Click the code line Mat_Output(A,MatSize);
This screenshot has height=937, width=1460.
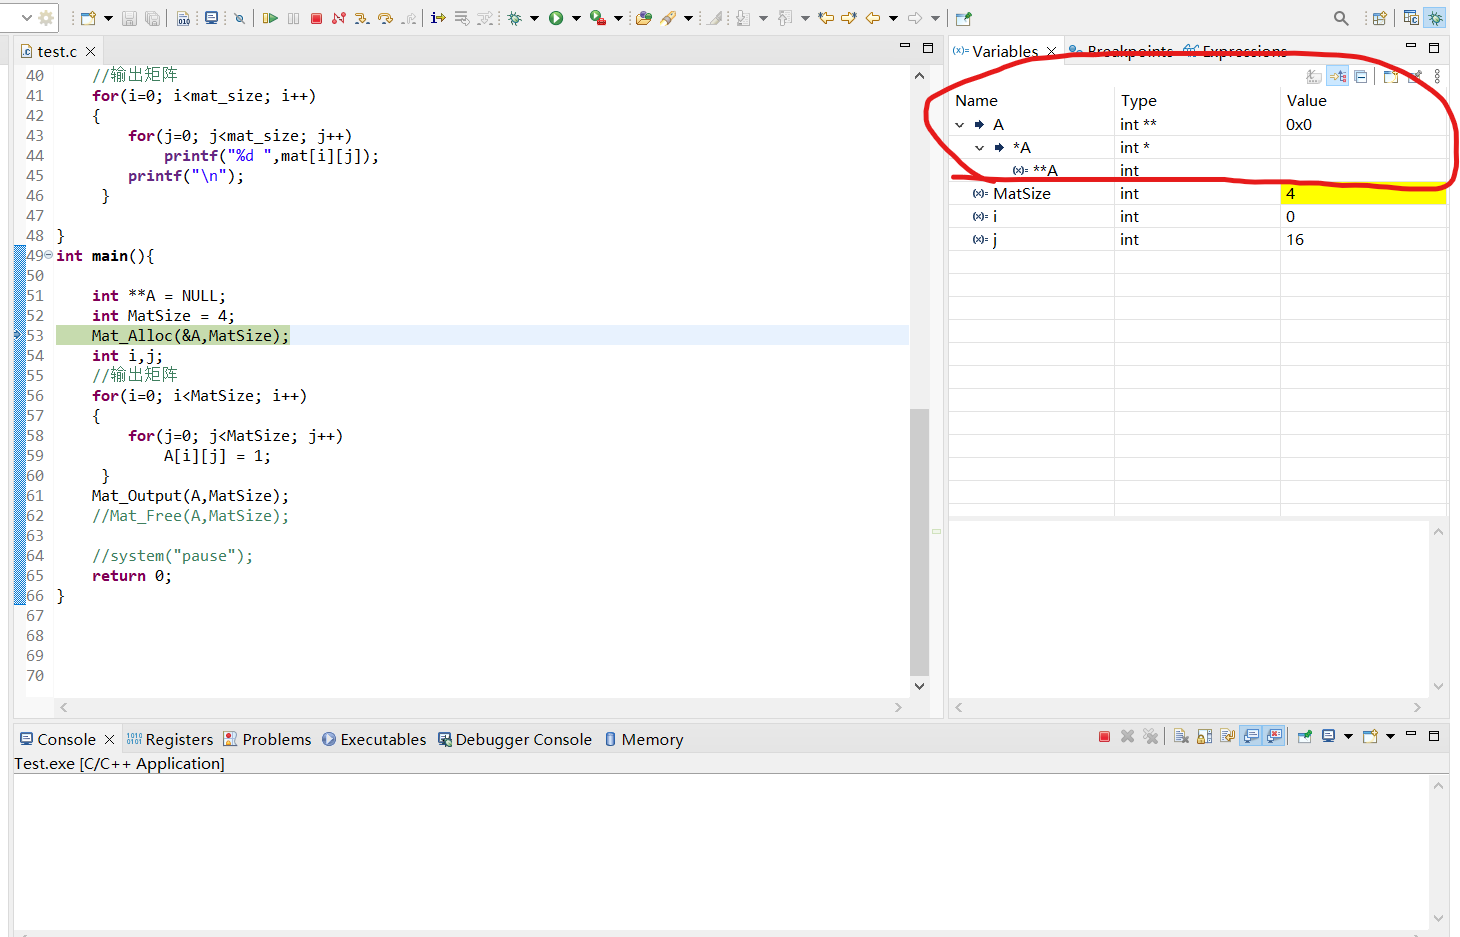(190, 496)
